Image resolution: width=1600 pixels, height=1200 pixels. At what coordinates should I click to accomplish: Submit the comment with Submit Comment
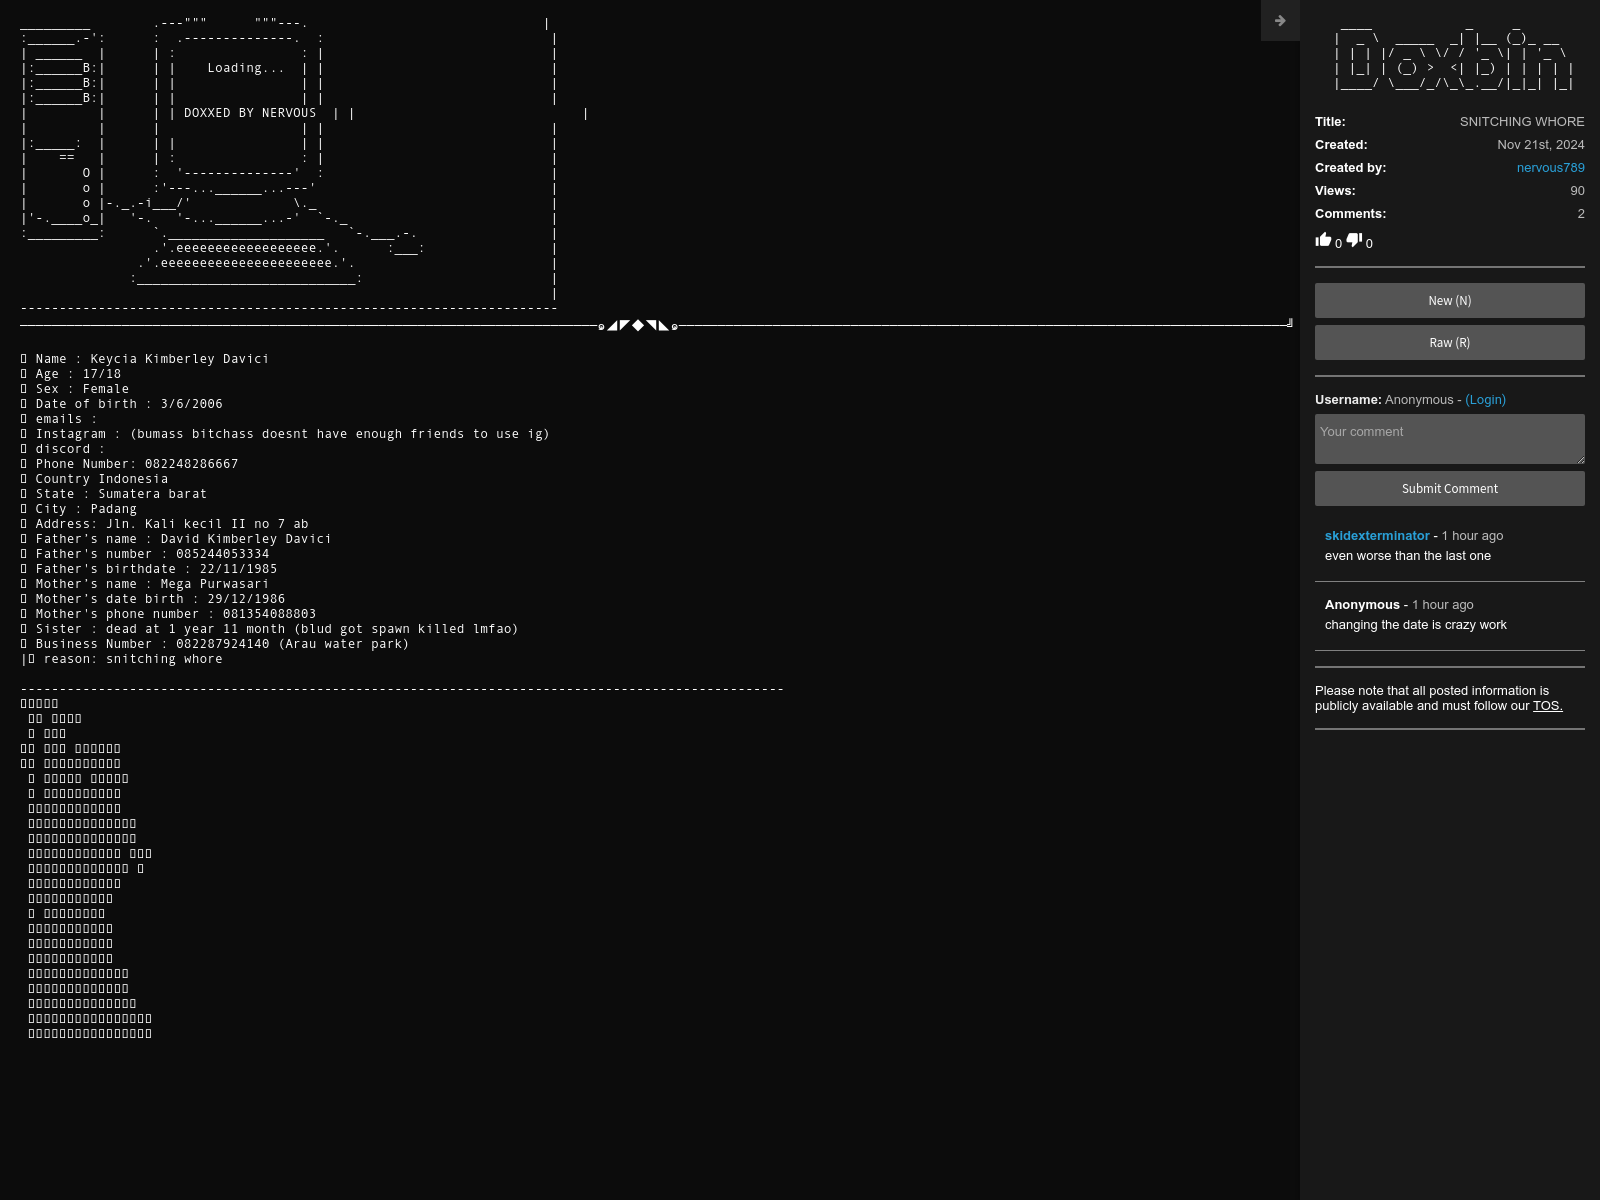(1450, 488)
